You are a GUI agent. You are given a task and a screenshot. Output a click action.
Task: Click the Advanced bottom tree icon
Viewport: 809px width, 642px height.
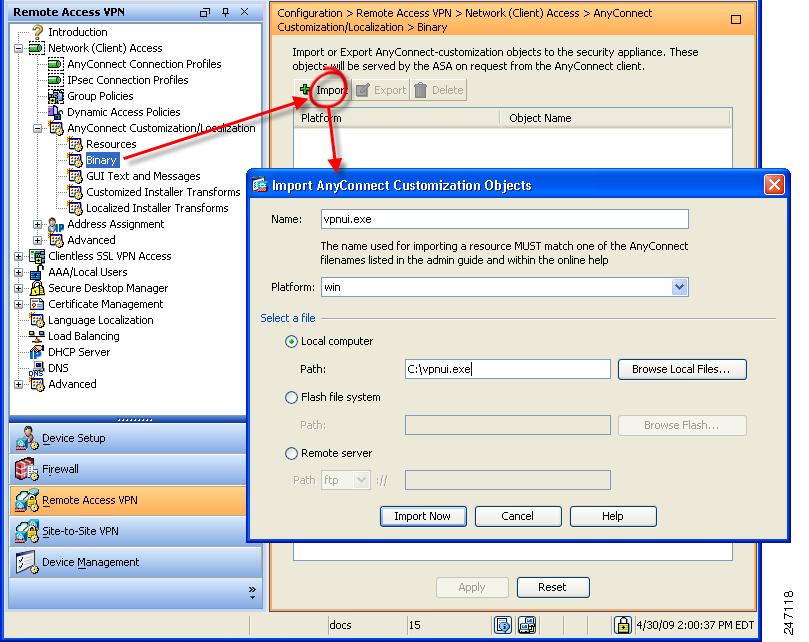point(37,384)
